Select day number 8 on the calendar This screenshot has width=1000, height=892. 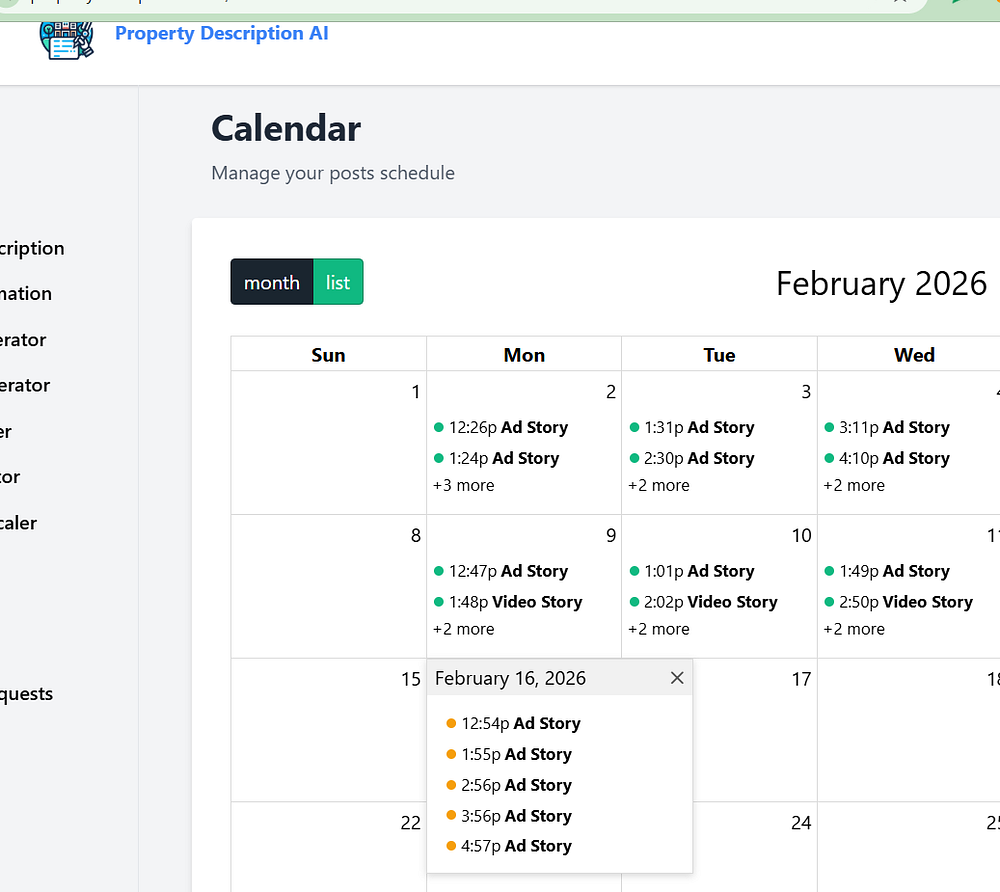pos(416,536)
